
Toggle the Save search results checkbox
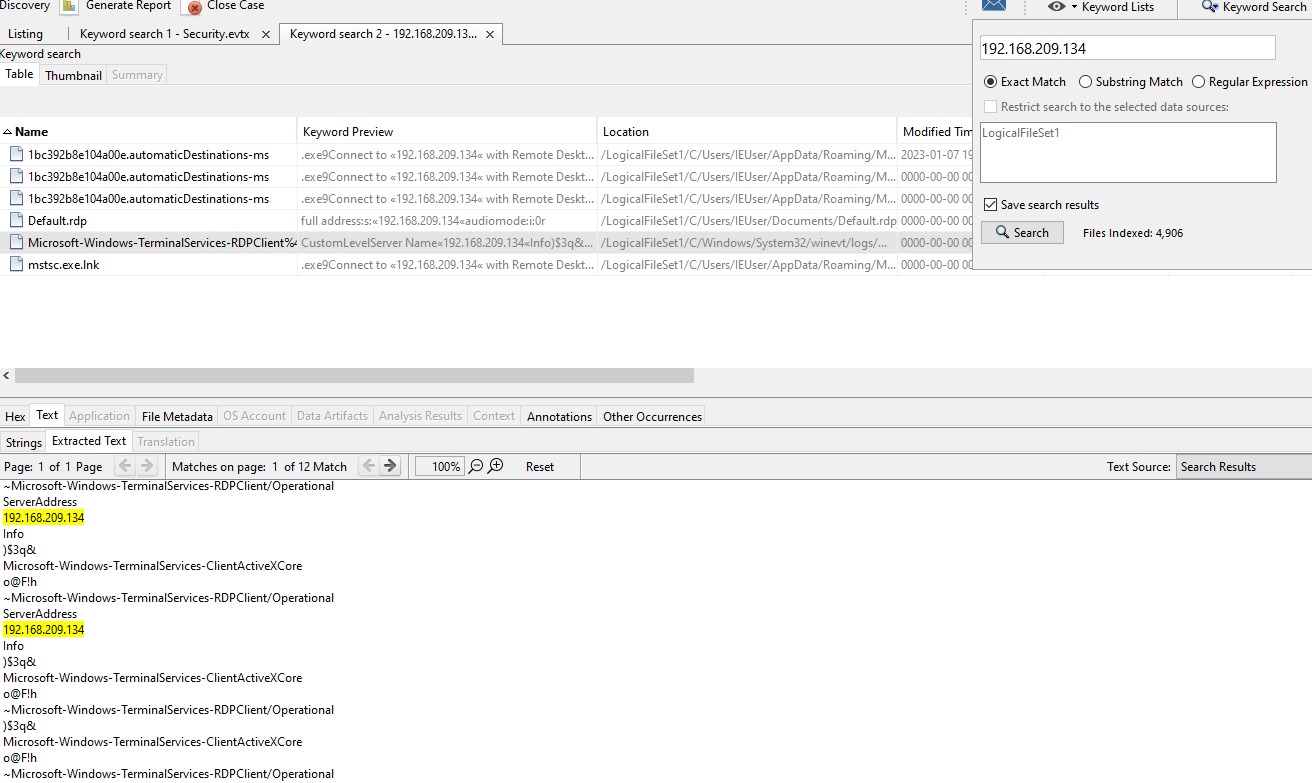(990, 205)
